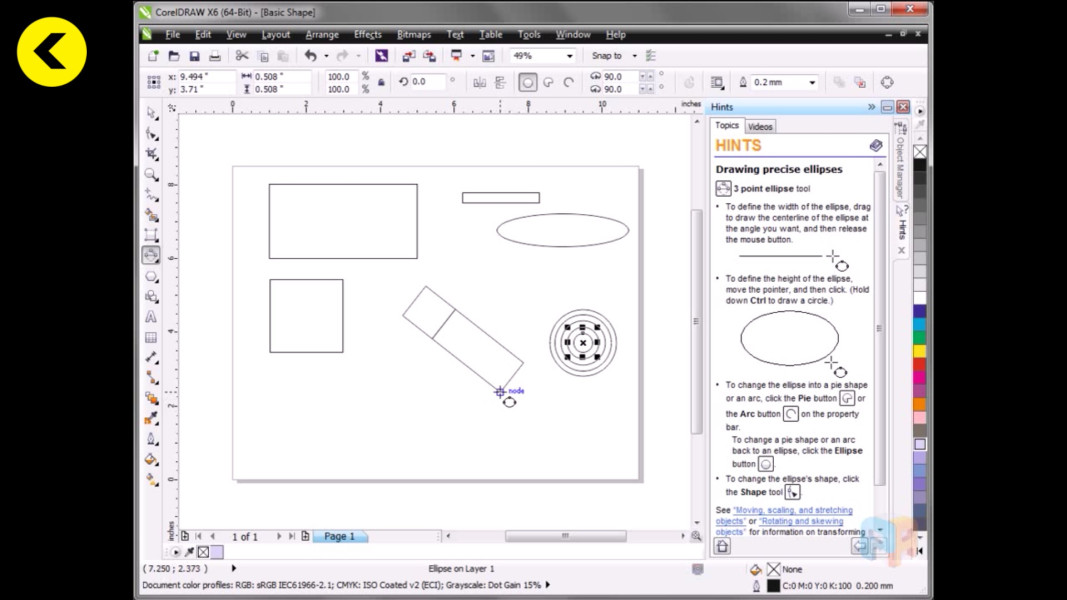Click the Hints help book icon
The height and width of the screenshot is (600, 1067).
point(875,146)
